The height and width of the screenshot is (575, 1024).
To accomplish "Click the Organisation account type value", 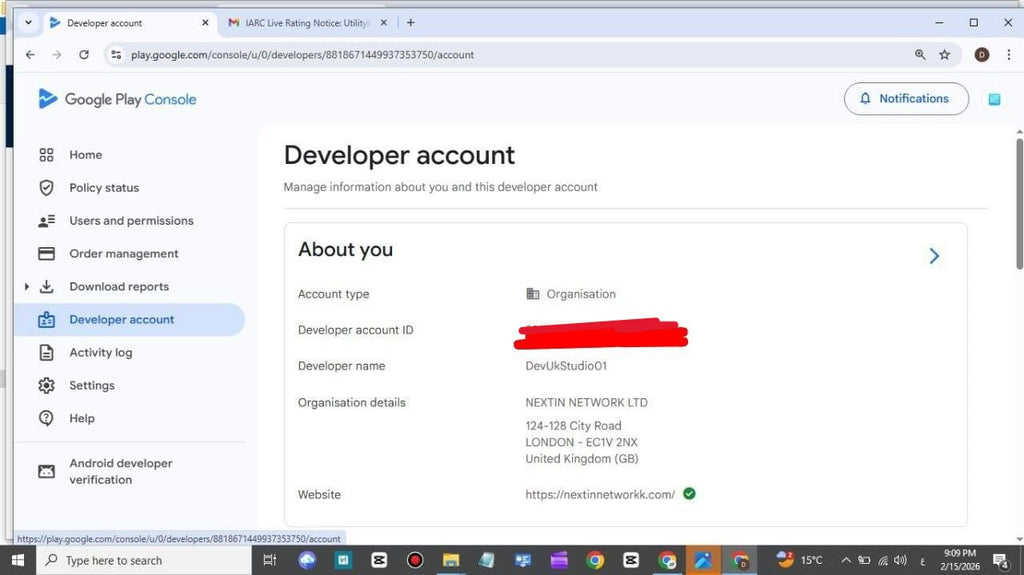I will [581, 294].
